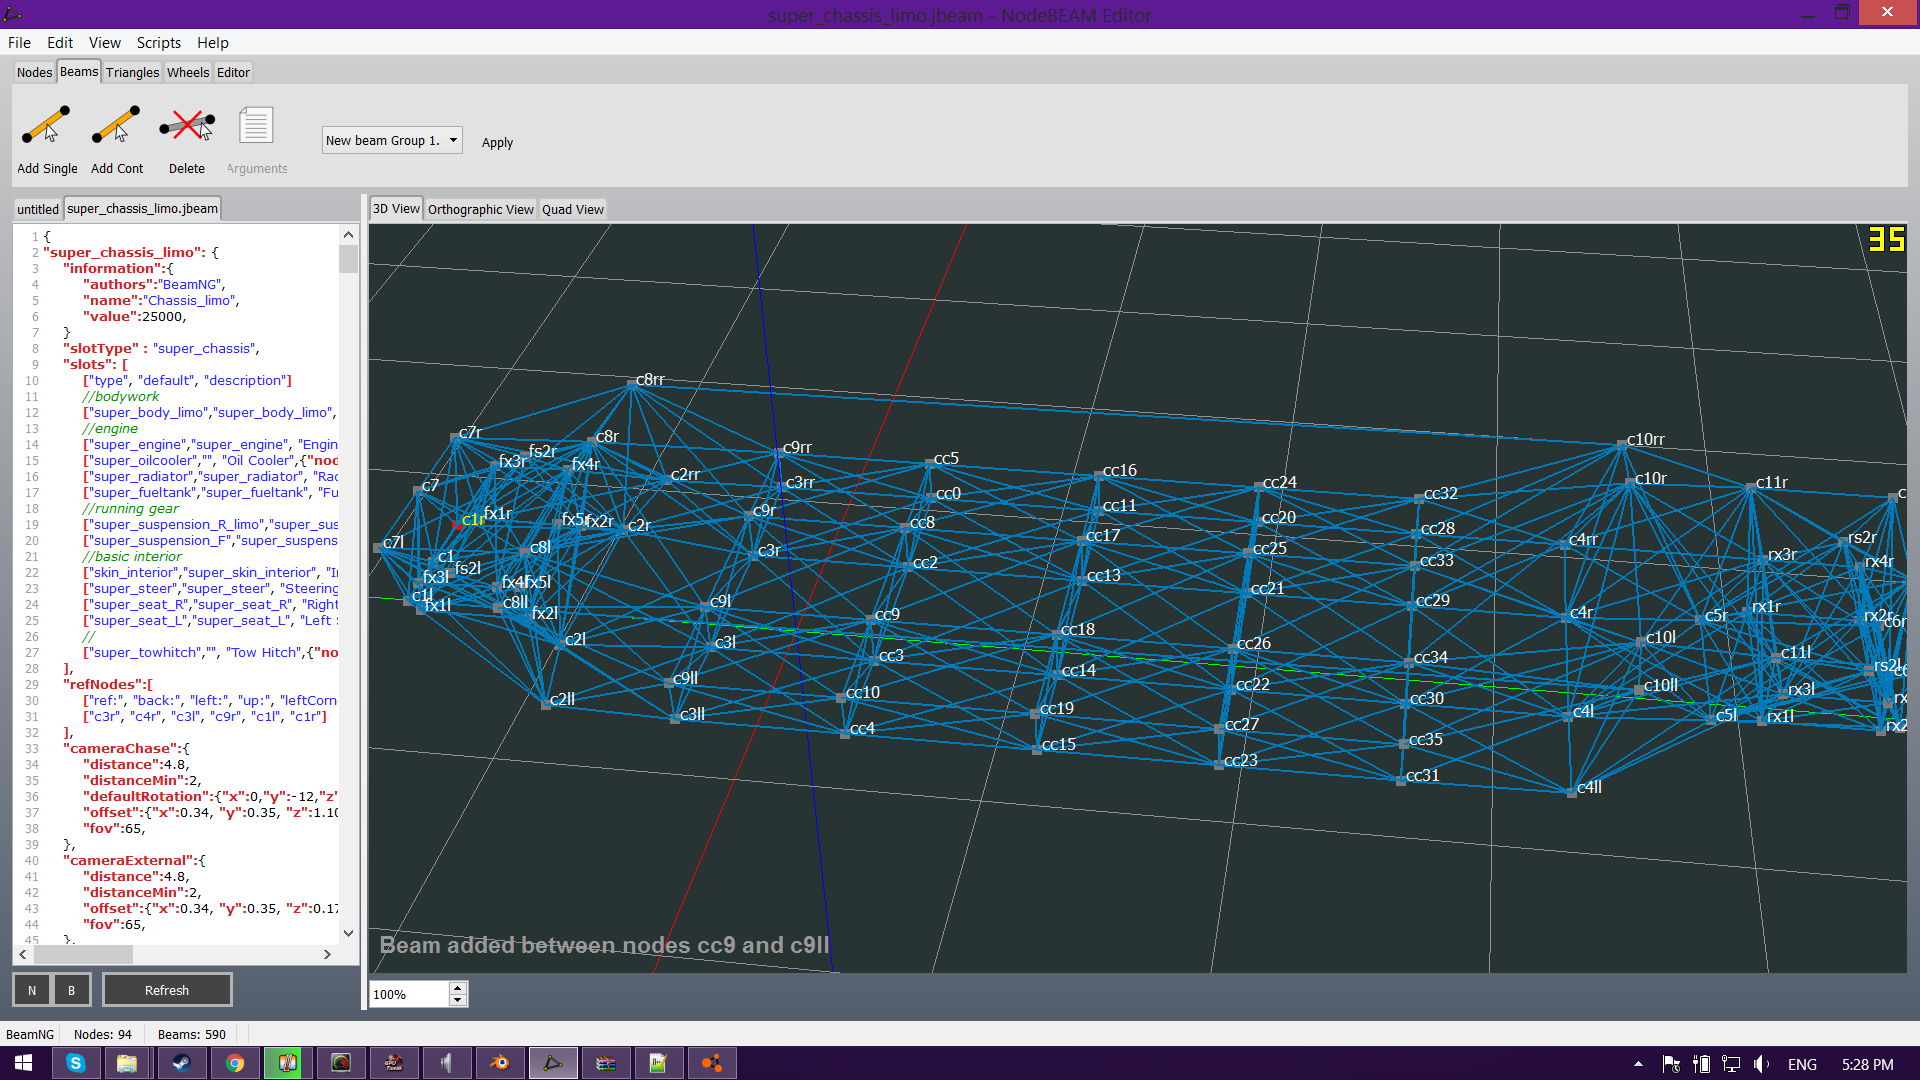Open the Scripts menu
The image size is (1920, 1080).
point(158,43)
